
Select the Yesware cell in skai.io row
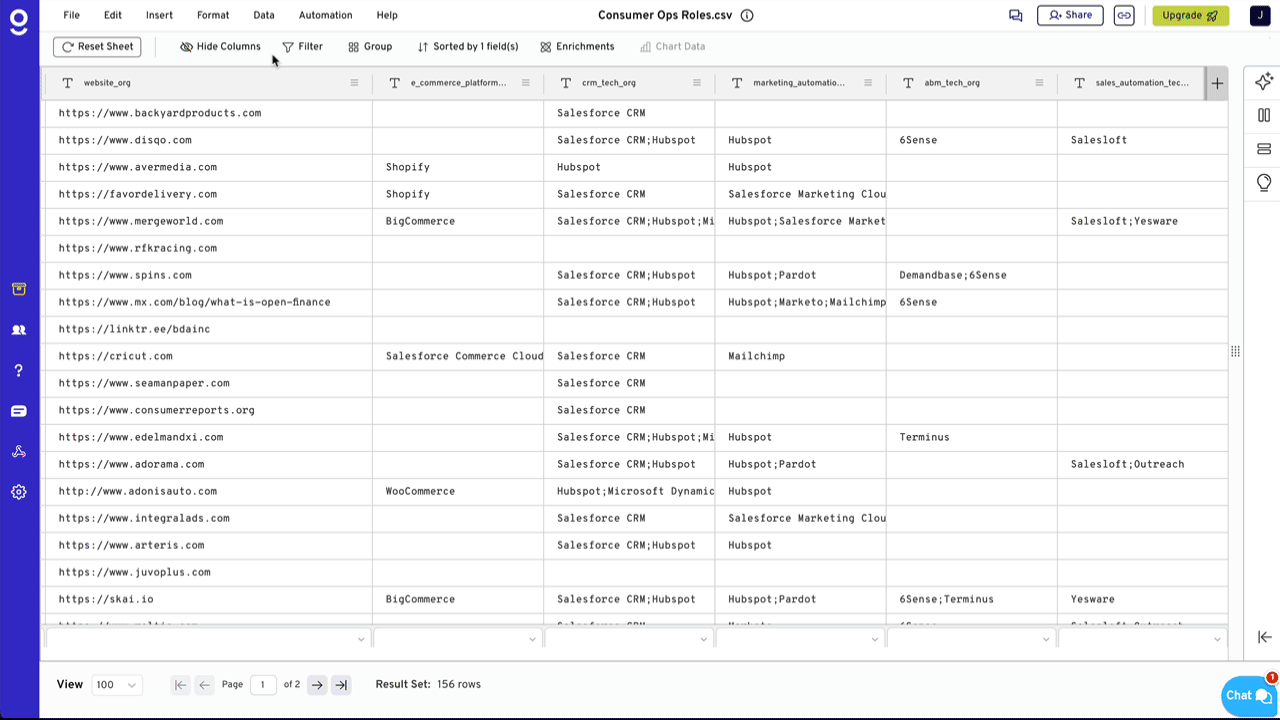[1142, 599]
